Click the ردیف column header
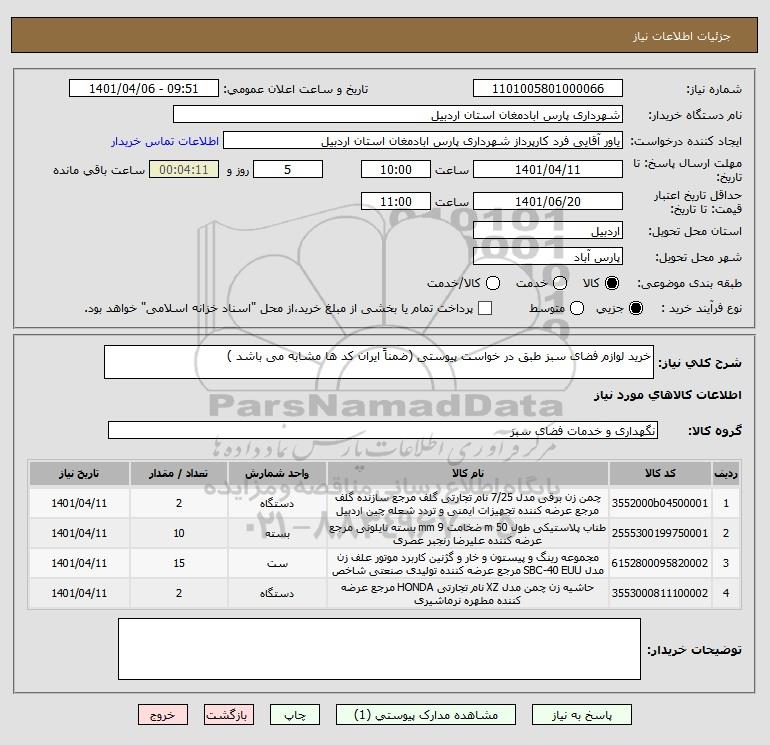The width and height of the screenshot is (770, 745). coord(726,473)
